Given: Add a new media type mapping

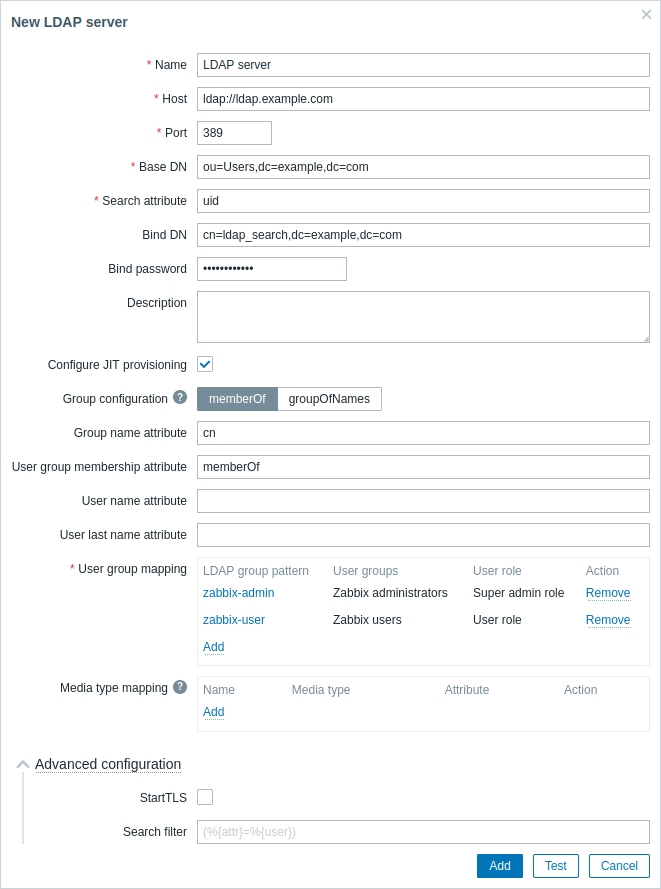Looking at the screenshot, I should click(x=214, y=712).
